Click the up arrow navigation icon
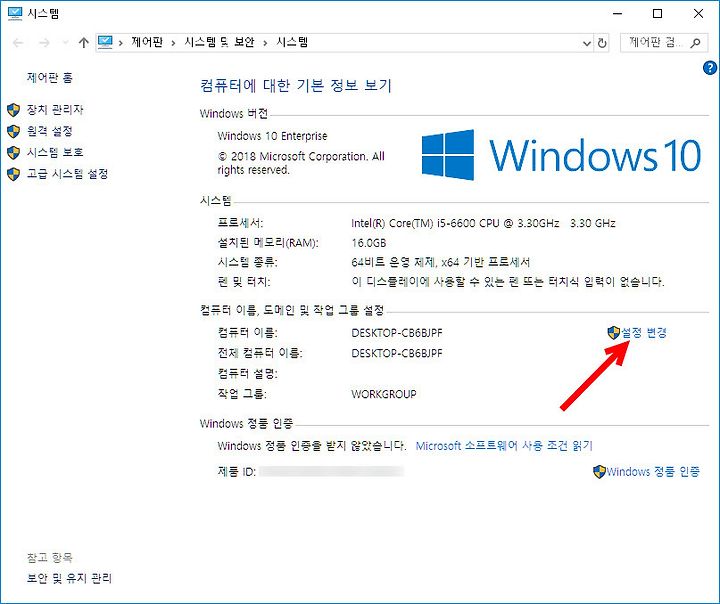 tap(83, 43)
